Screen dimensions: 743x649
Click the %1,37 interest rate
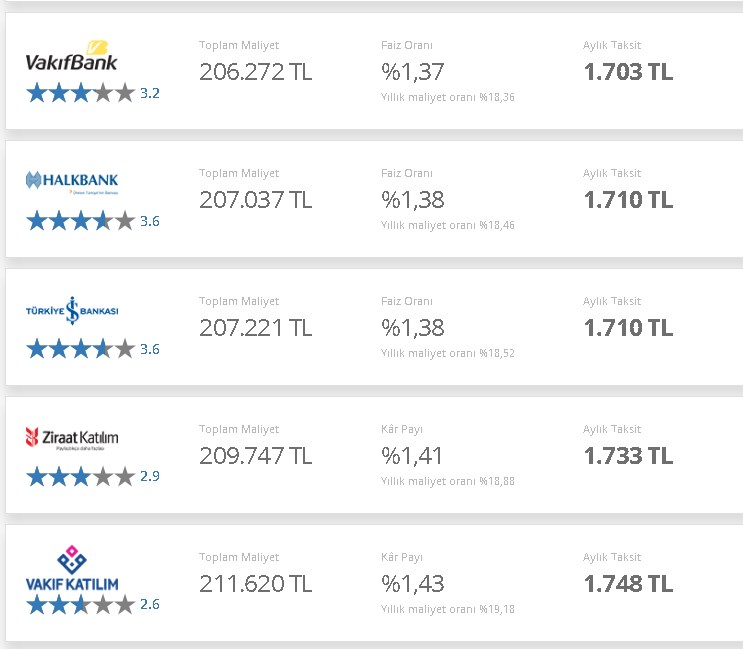point(413,72)
